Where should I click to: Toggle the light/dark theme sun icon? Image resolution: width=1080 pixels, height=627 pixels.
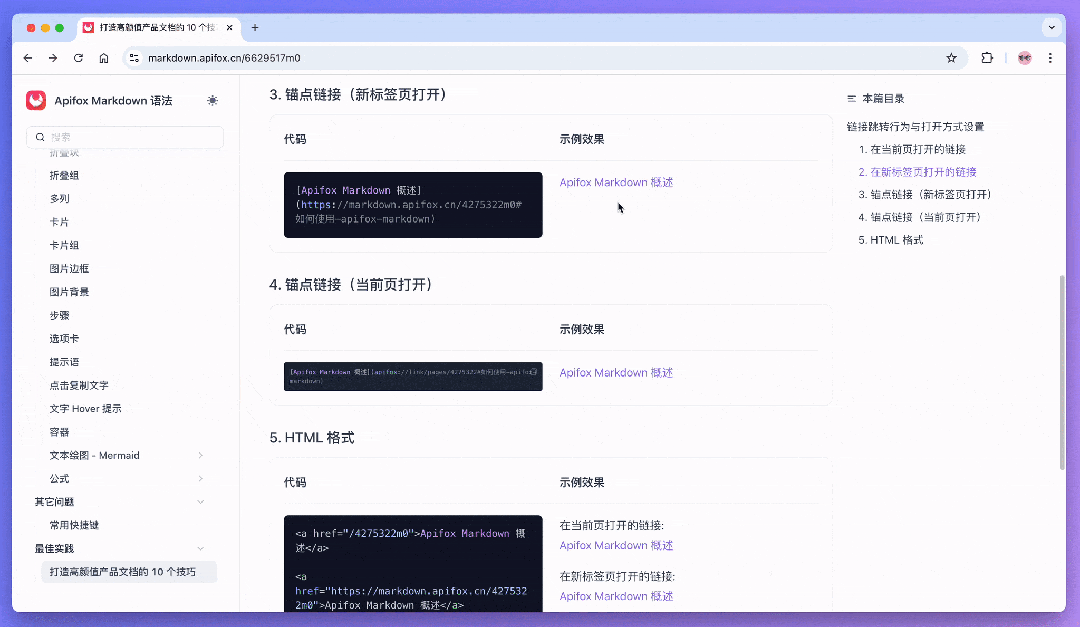[x=212, y=101]
